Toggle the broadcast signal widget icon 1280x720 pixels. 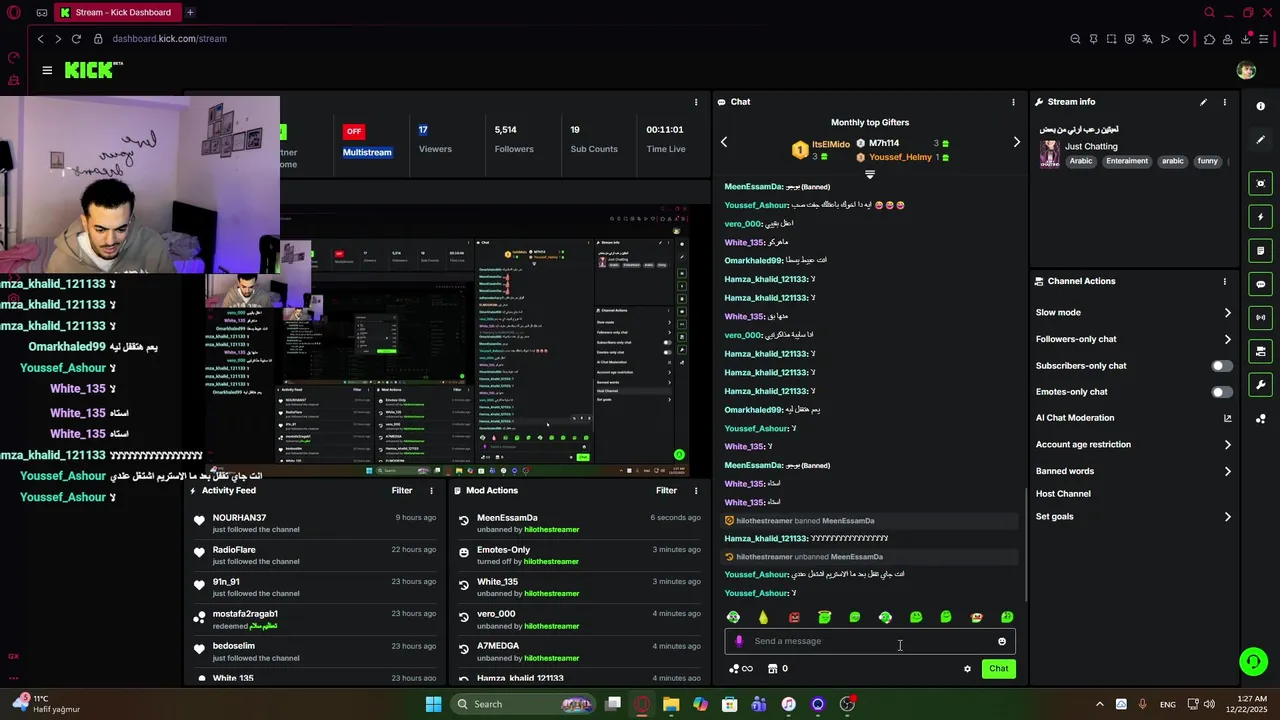(1260, 318)
